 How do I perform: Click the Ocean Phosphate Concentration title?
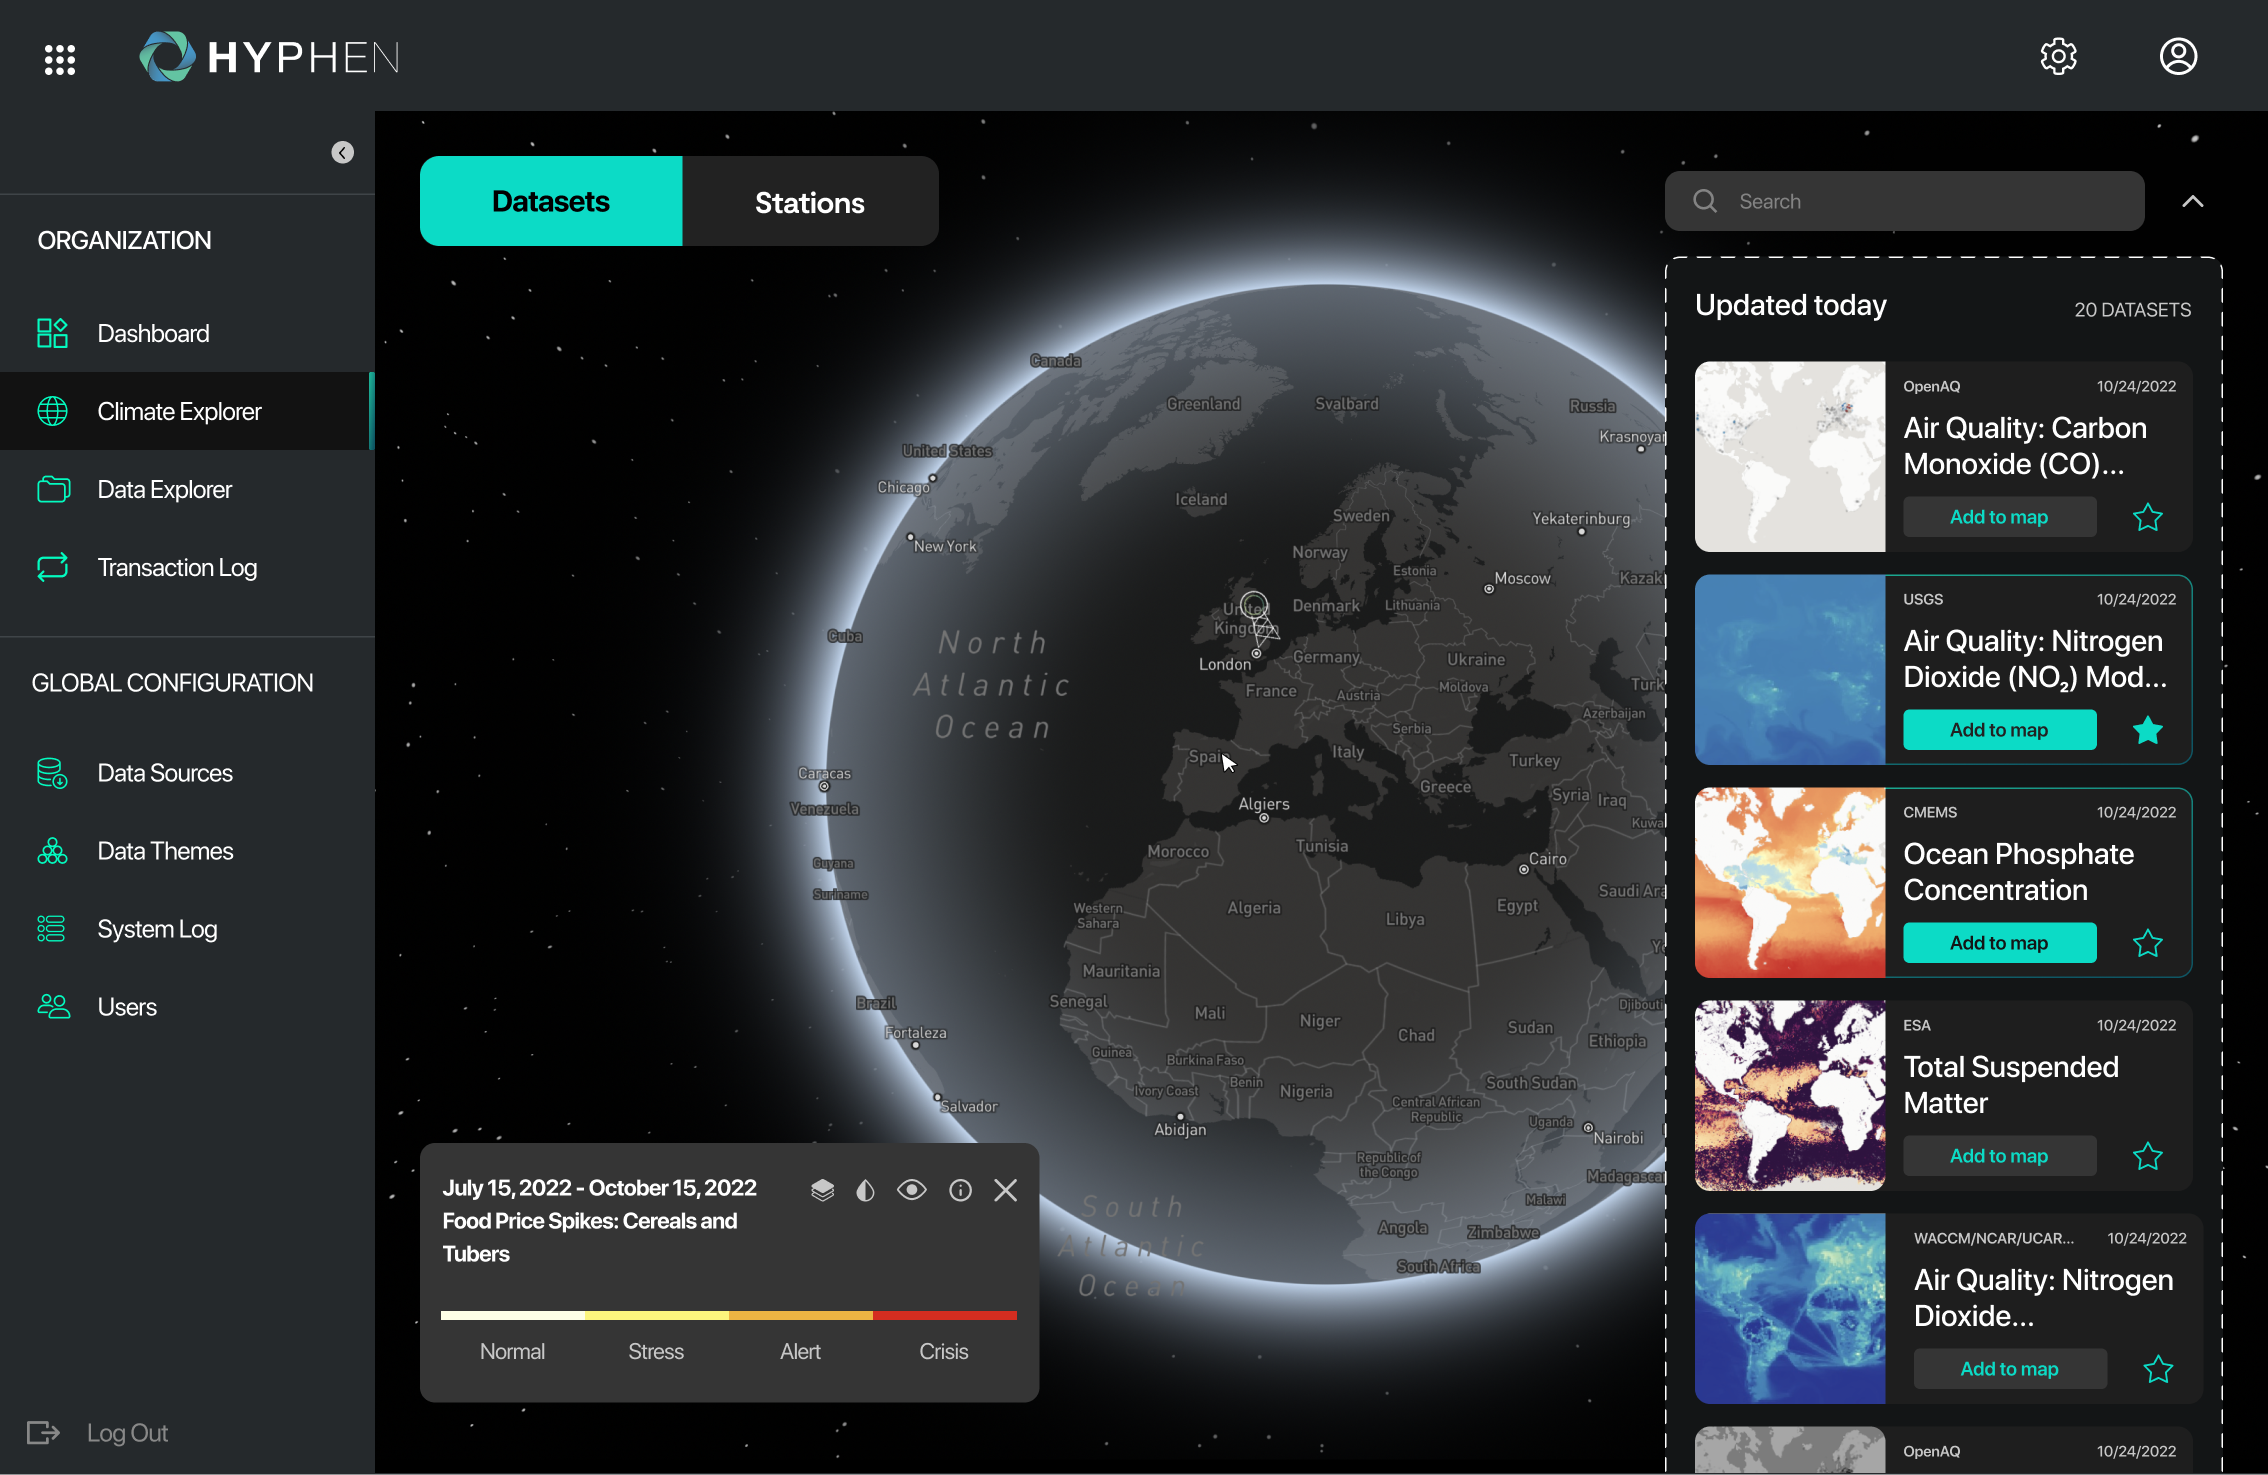(2018, 872)
